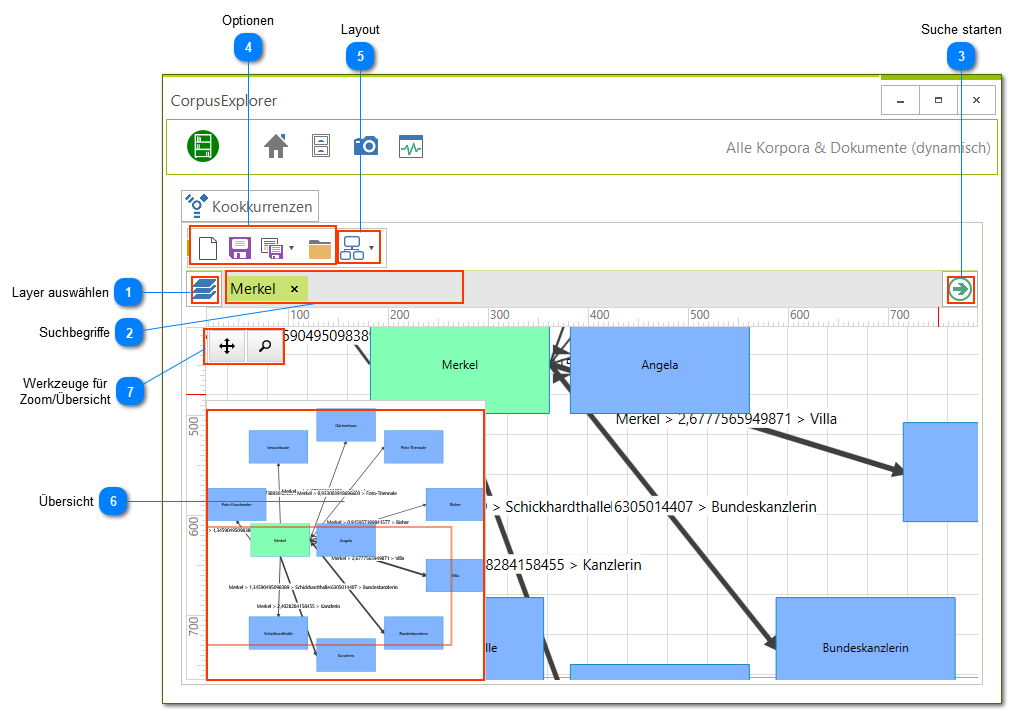Remove the Merkel search term tag
1018x713 pixels.
coord(295,289)
